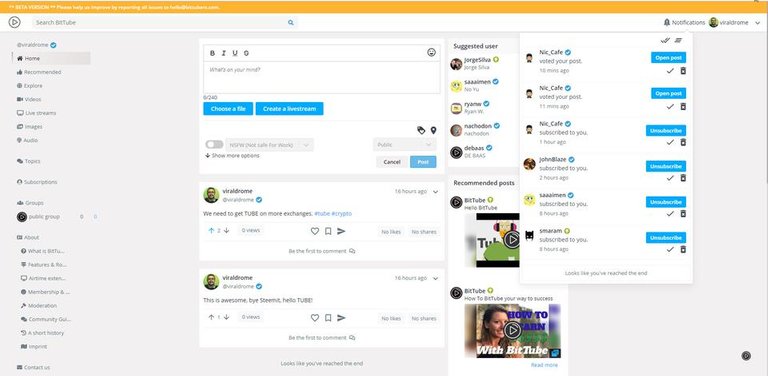Open the Public visibility dropdown
This screenshot has width=768, height=376.
(405, 145)
